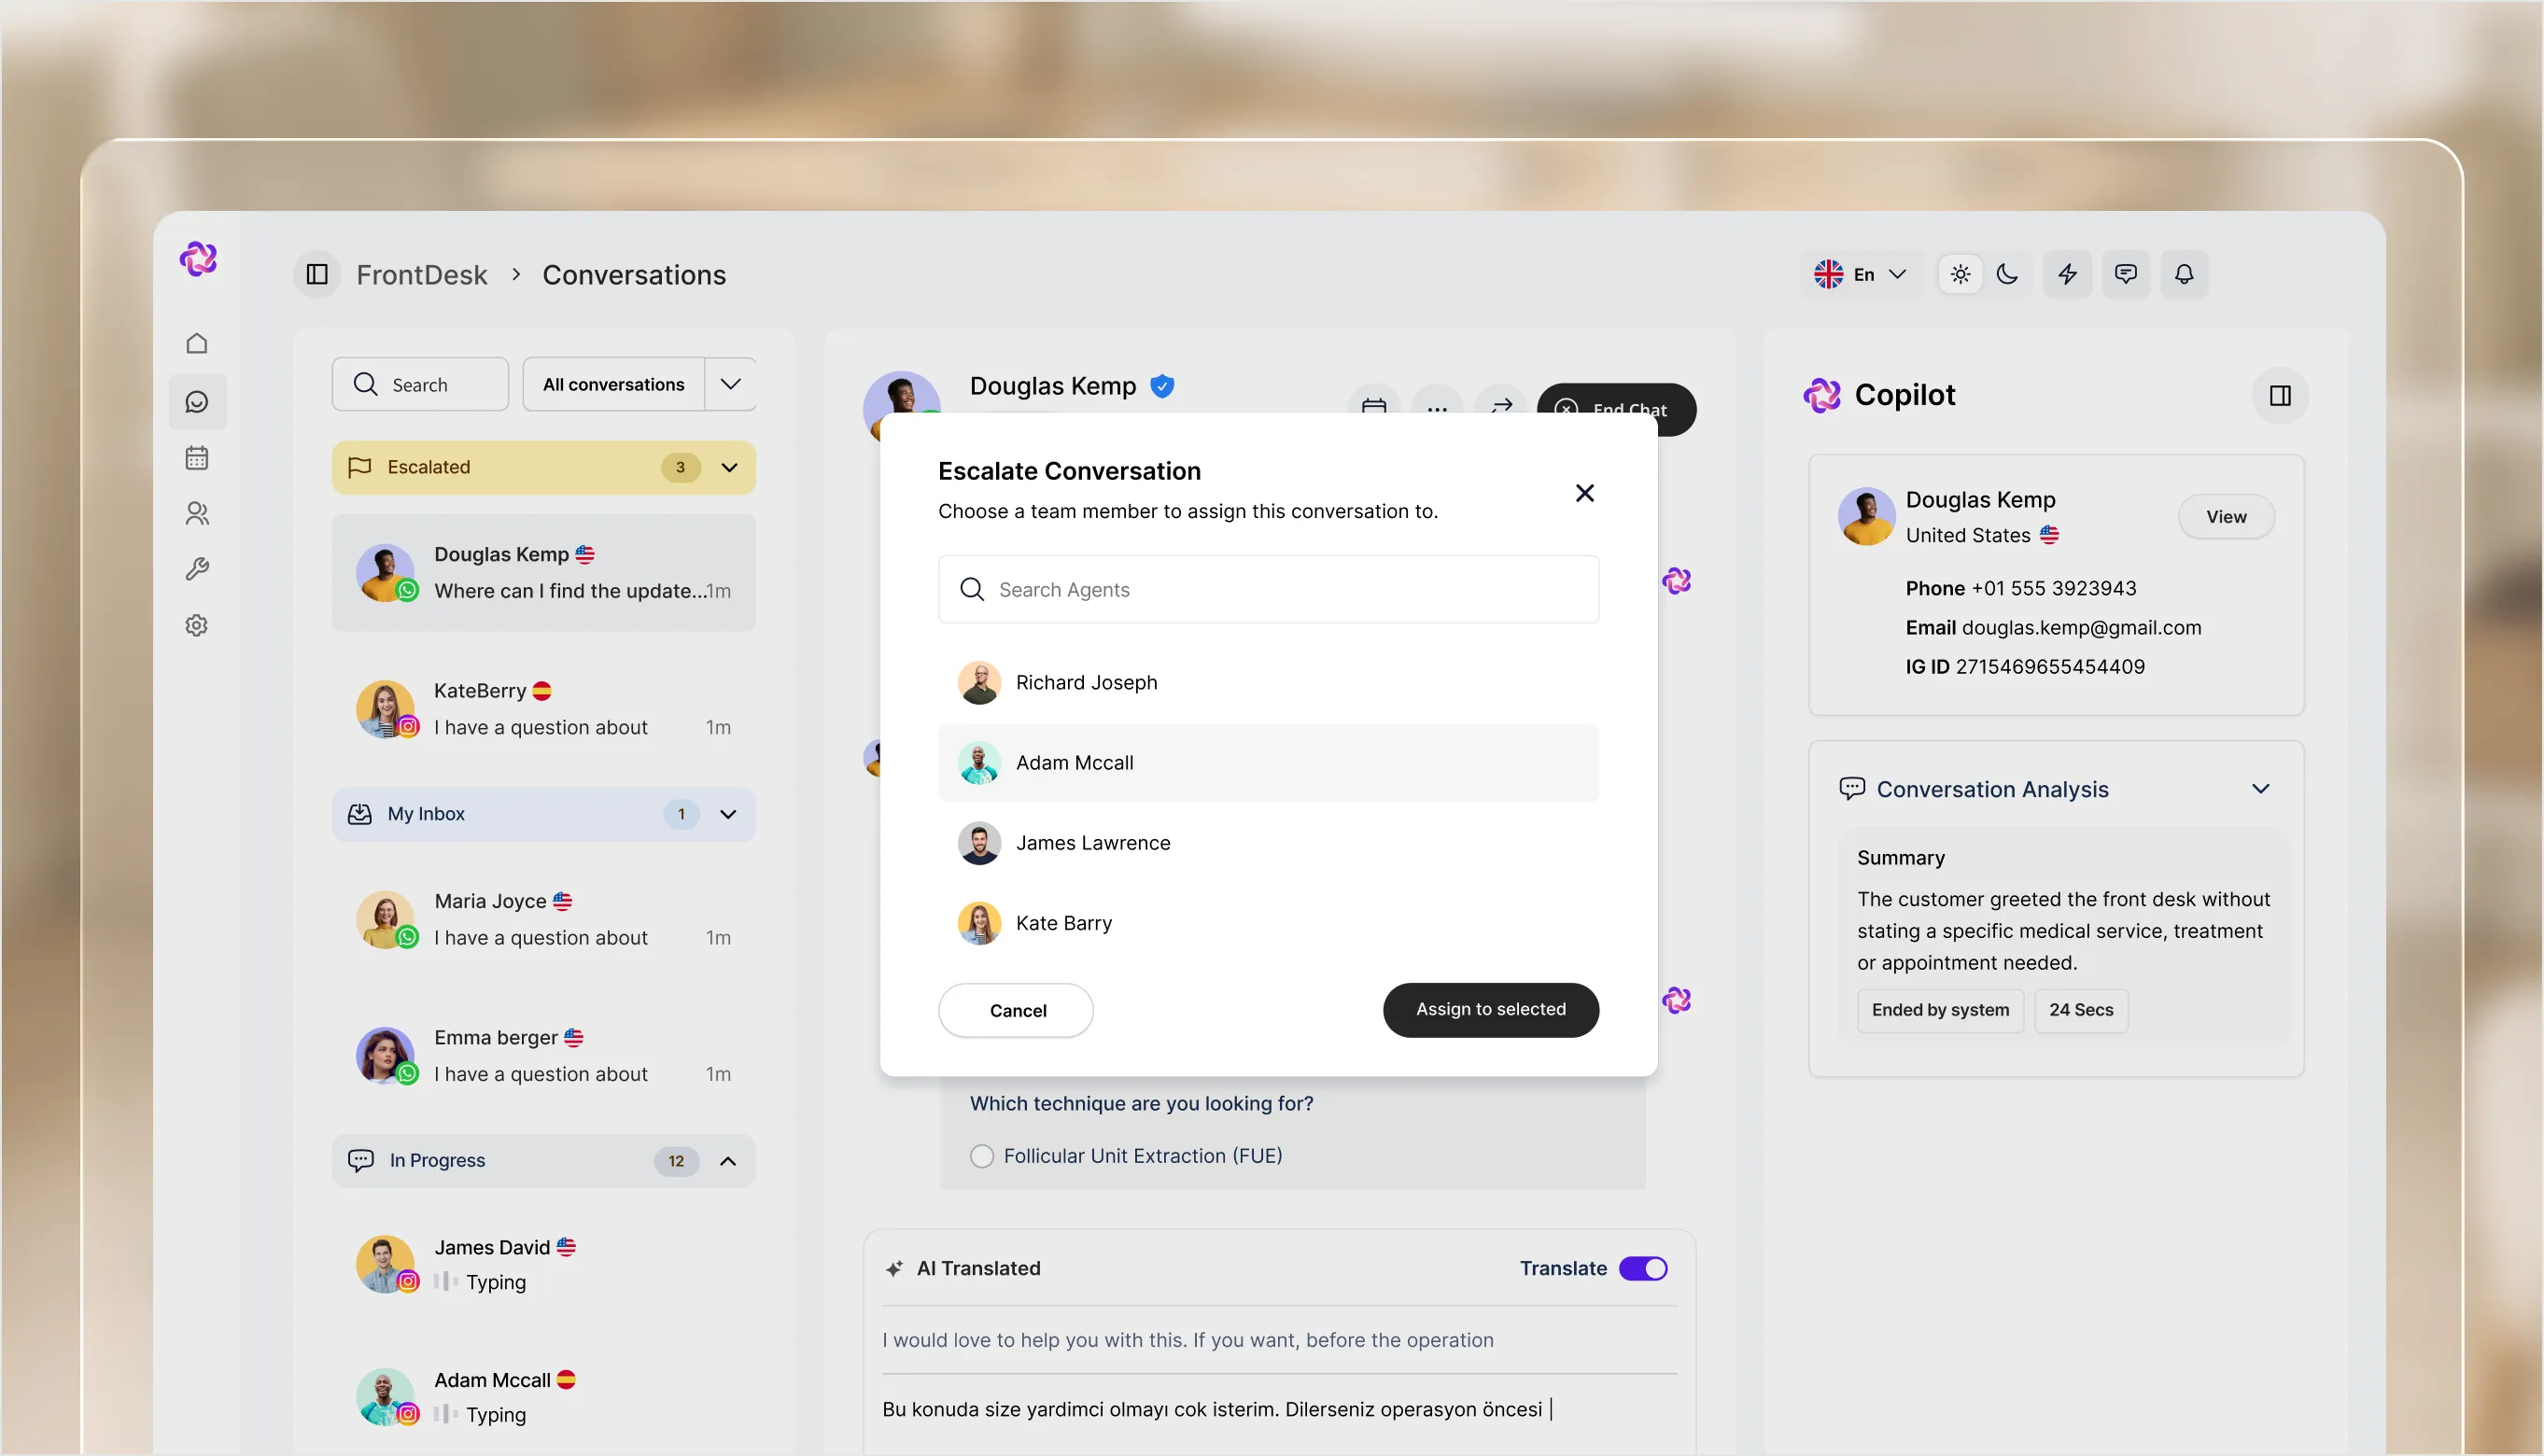Open the messages icon in top bar
Screen dimensions: 2544x1456
tap(2125, 274)
